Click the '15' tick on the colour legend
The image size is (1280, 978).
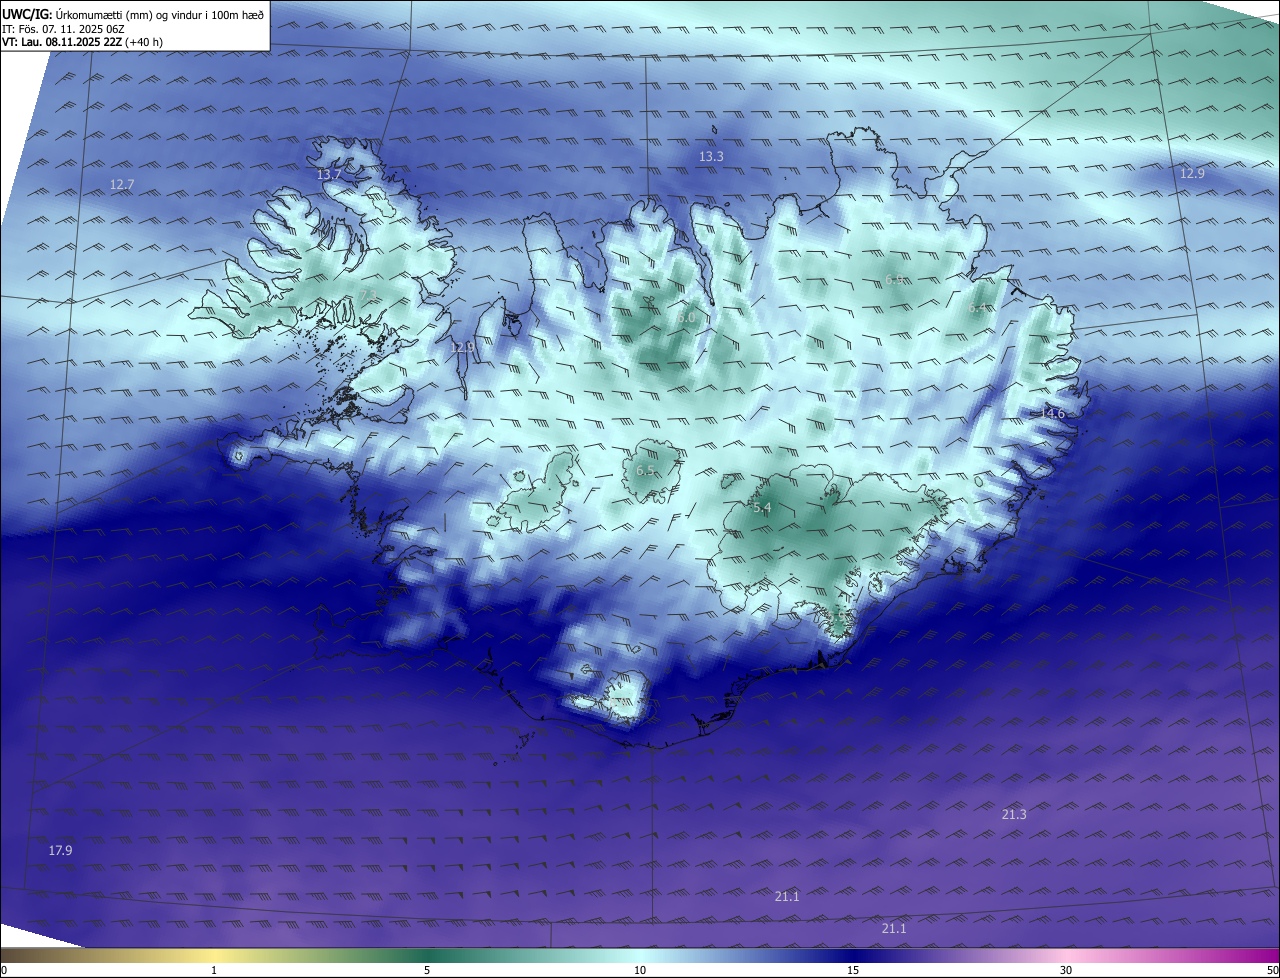(x=853, y=971)
